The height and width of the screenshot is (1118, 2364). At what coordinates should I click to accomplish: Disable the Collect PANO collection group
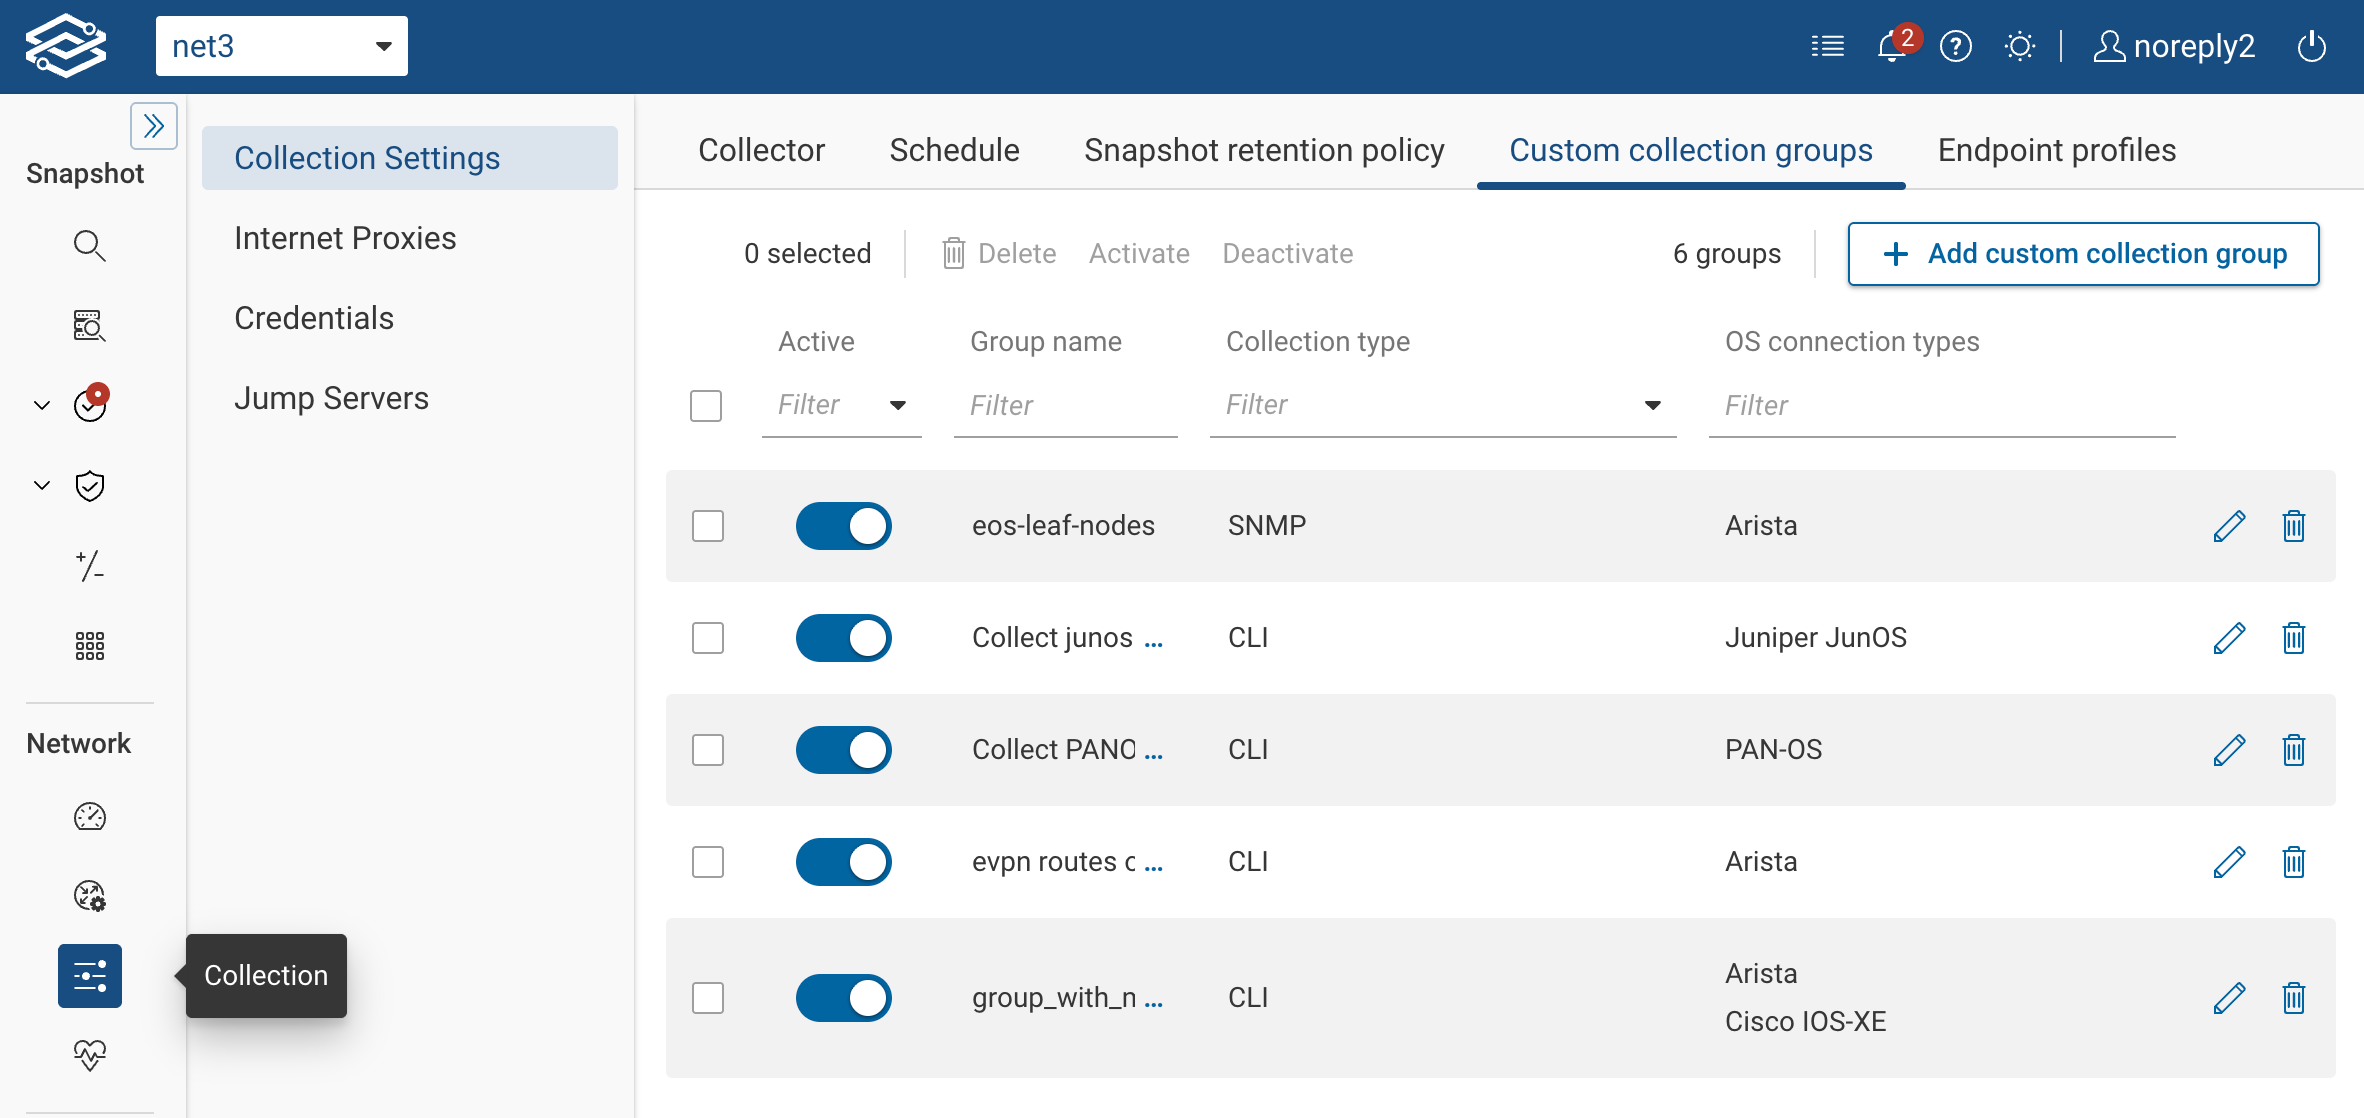click(x=843, y=749)
